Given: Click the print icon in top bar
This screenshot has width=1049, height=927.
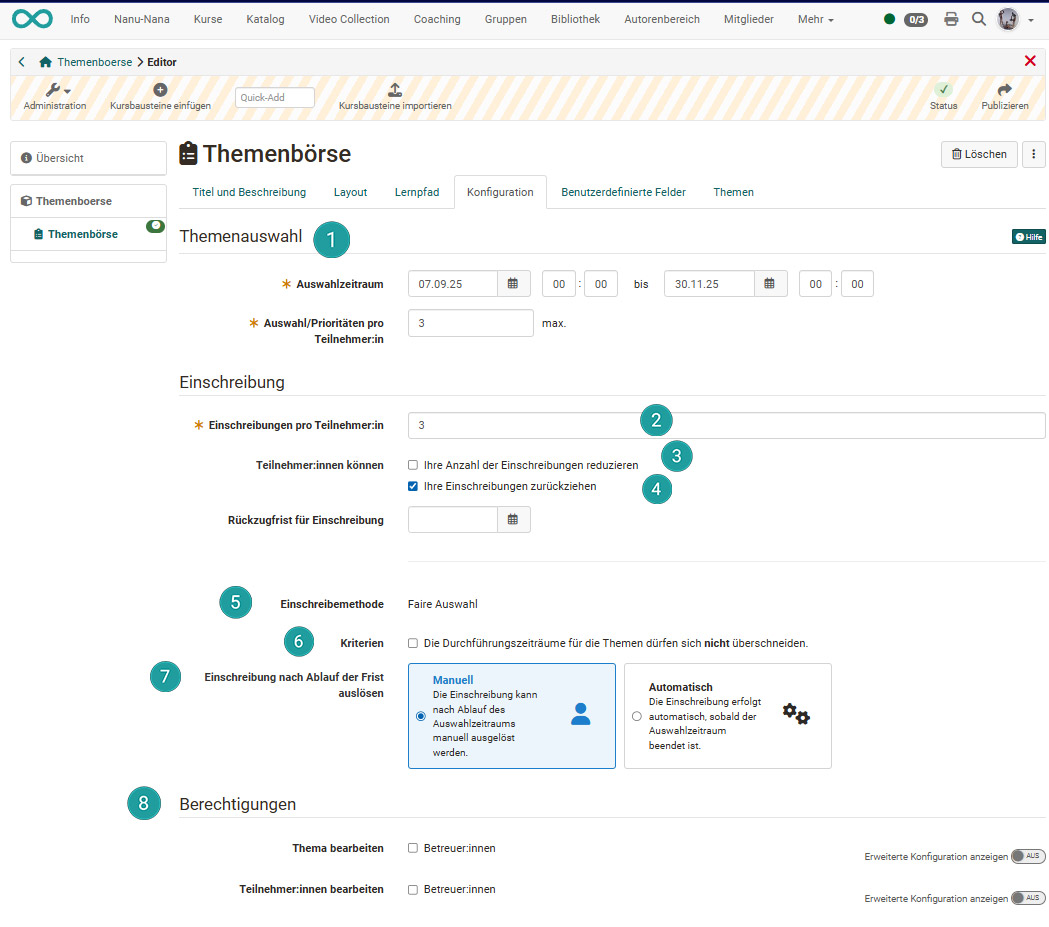Looking at the screenshot, I should point(951,19).
